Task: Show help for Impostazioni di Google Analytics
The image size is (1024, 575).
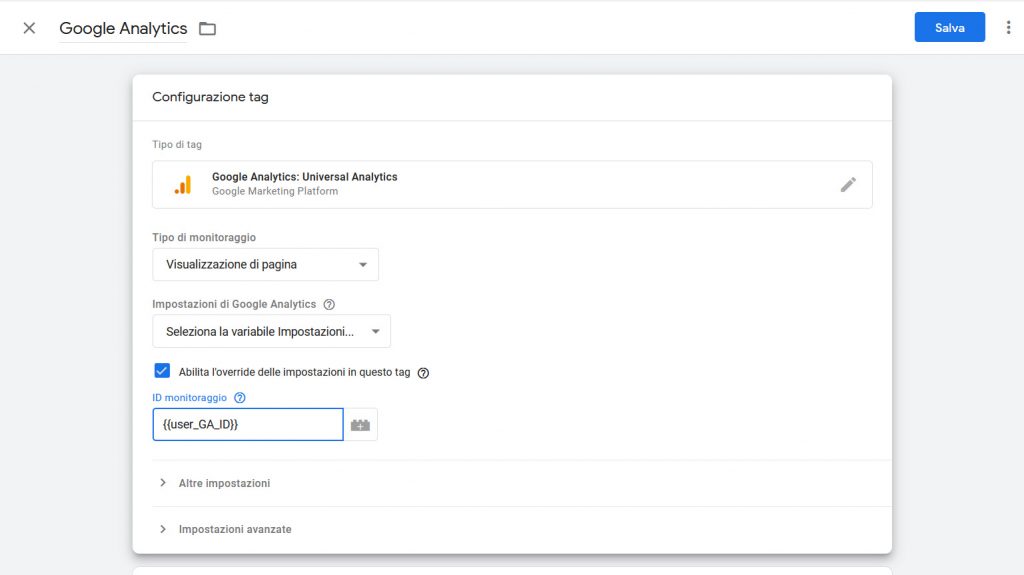Action: click(x=329, y=304)
